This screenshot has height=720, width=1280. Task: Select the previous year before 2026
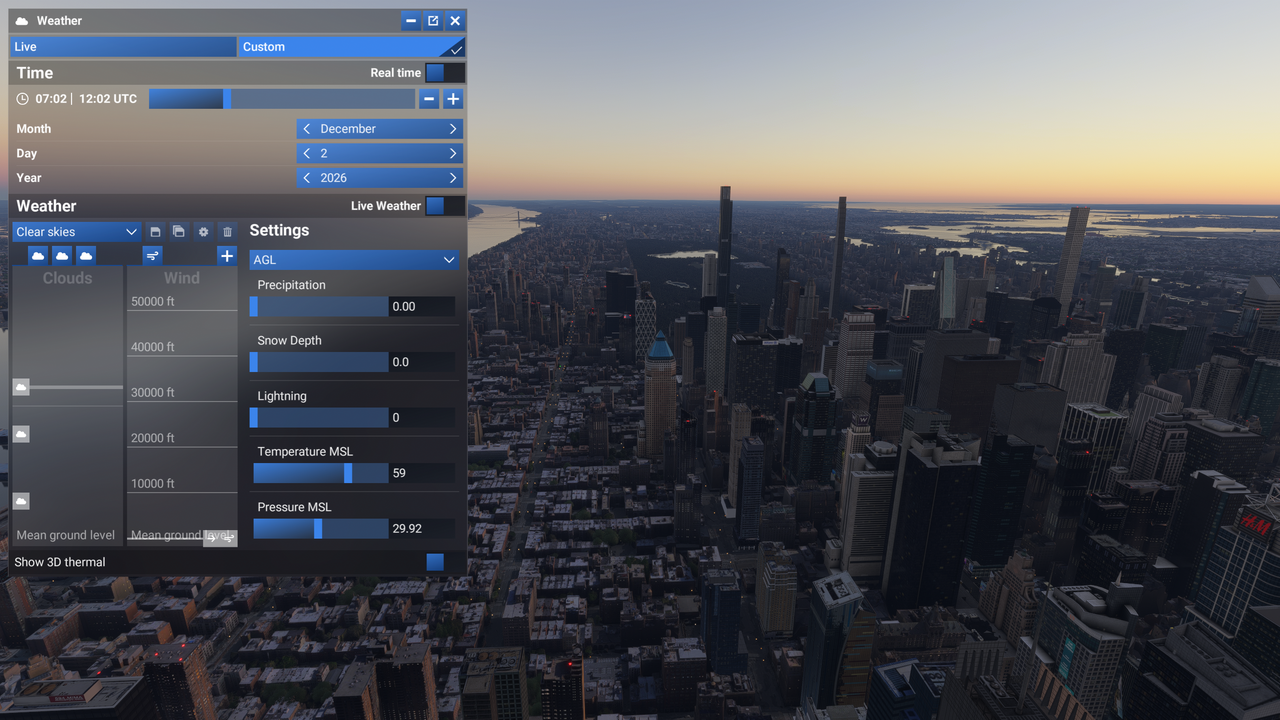(x=307, y=178)
